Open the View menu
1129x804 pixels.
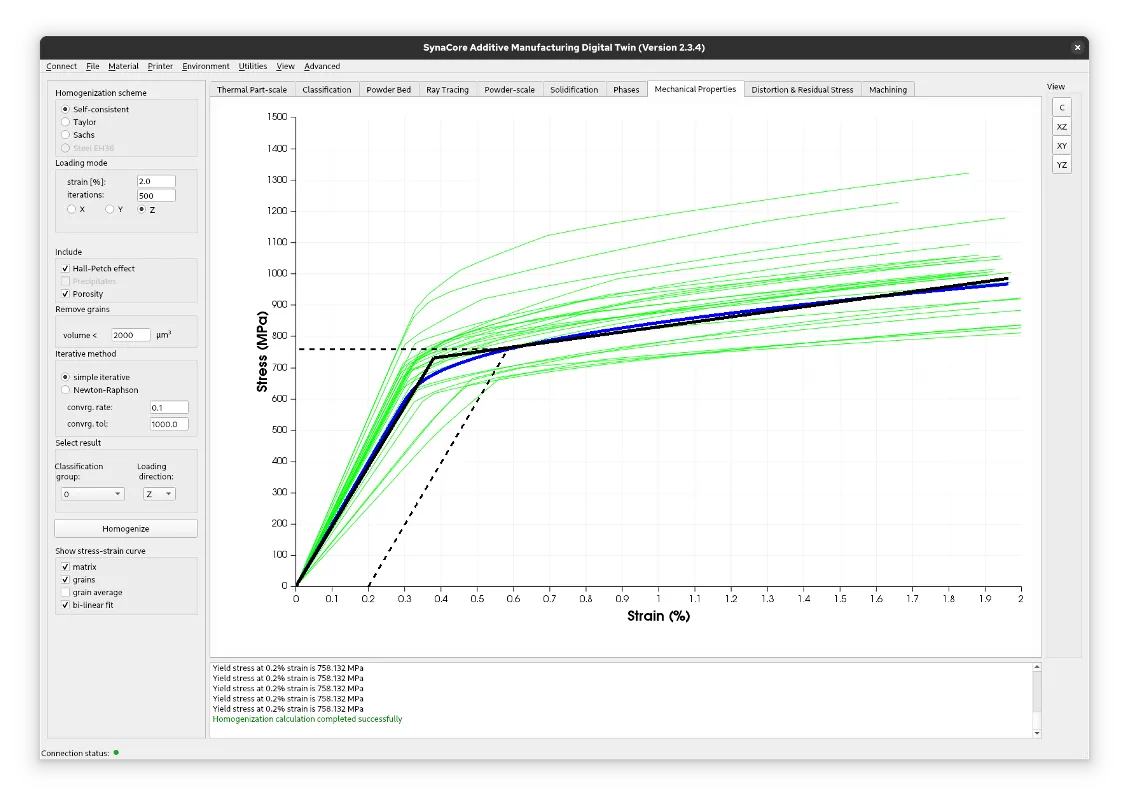pos(285,66)
